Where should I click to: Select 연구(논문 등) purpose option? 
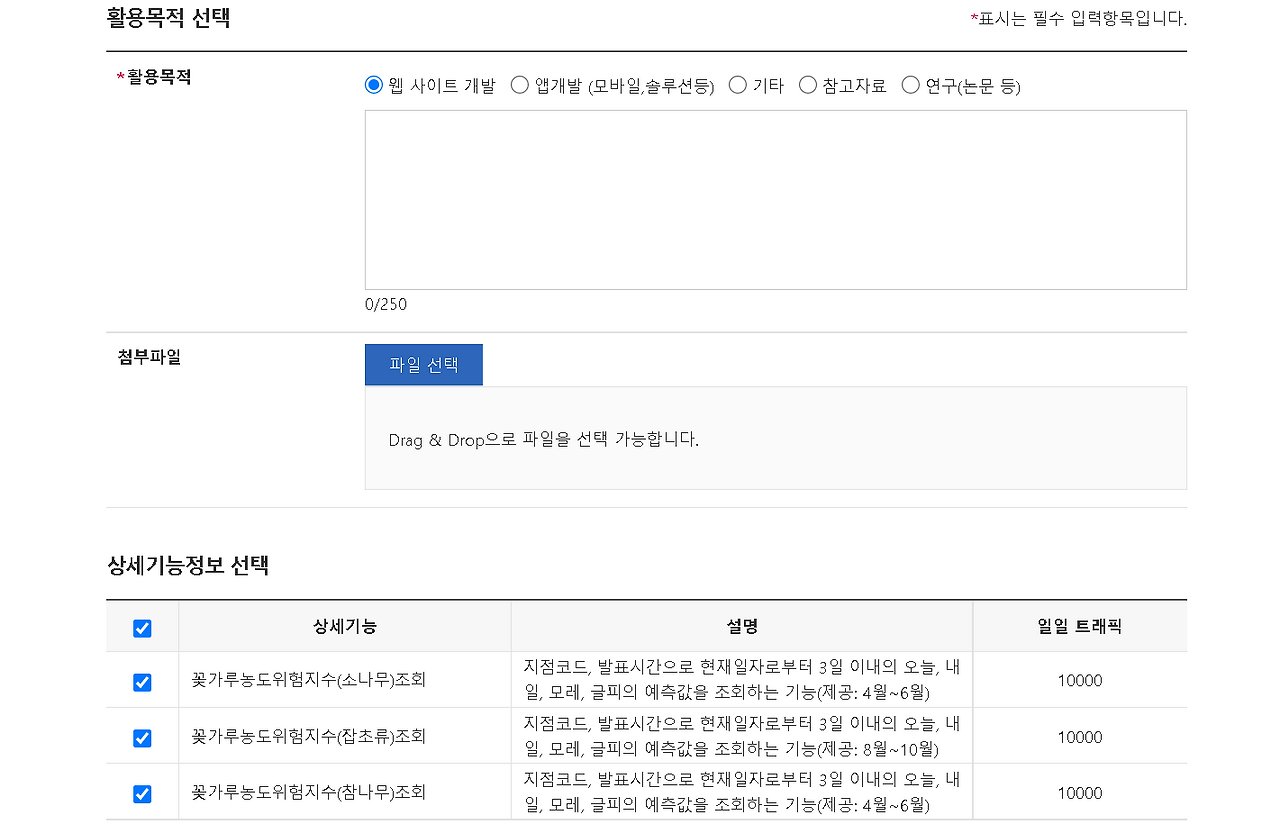(910, 85)
